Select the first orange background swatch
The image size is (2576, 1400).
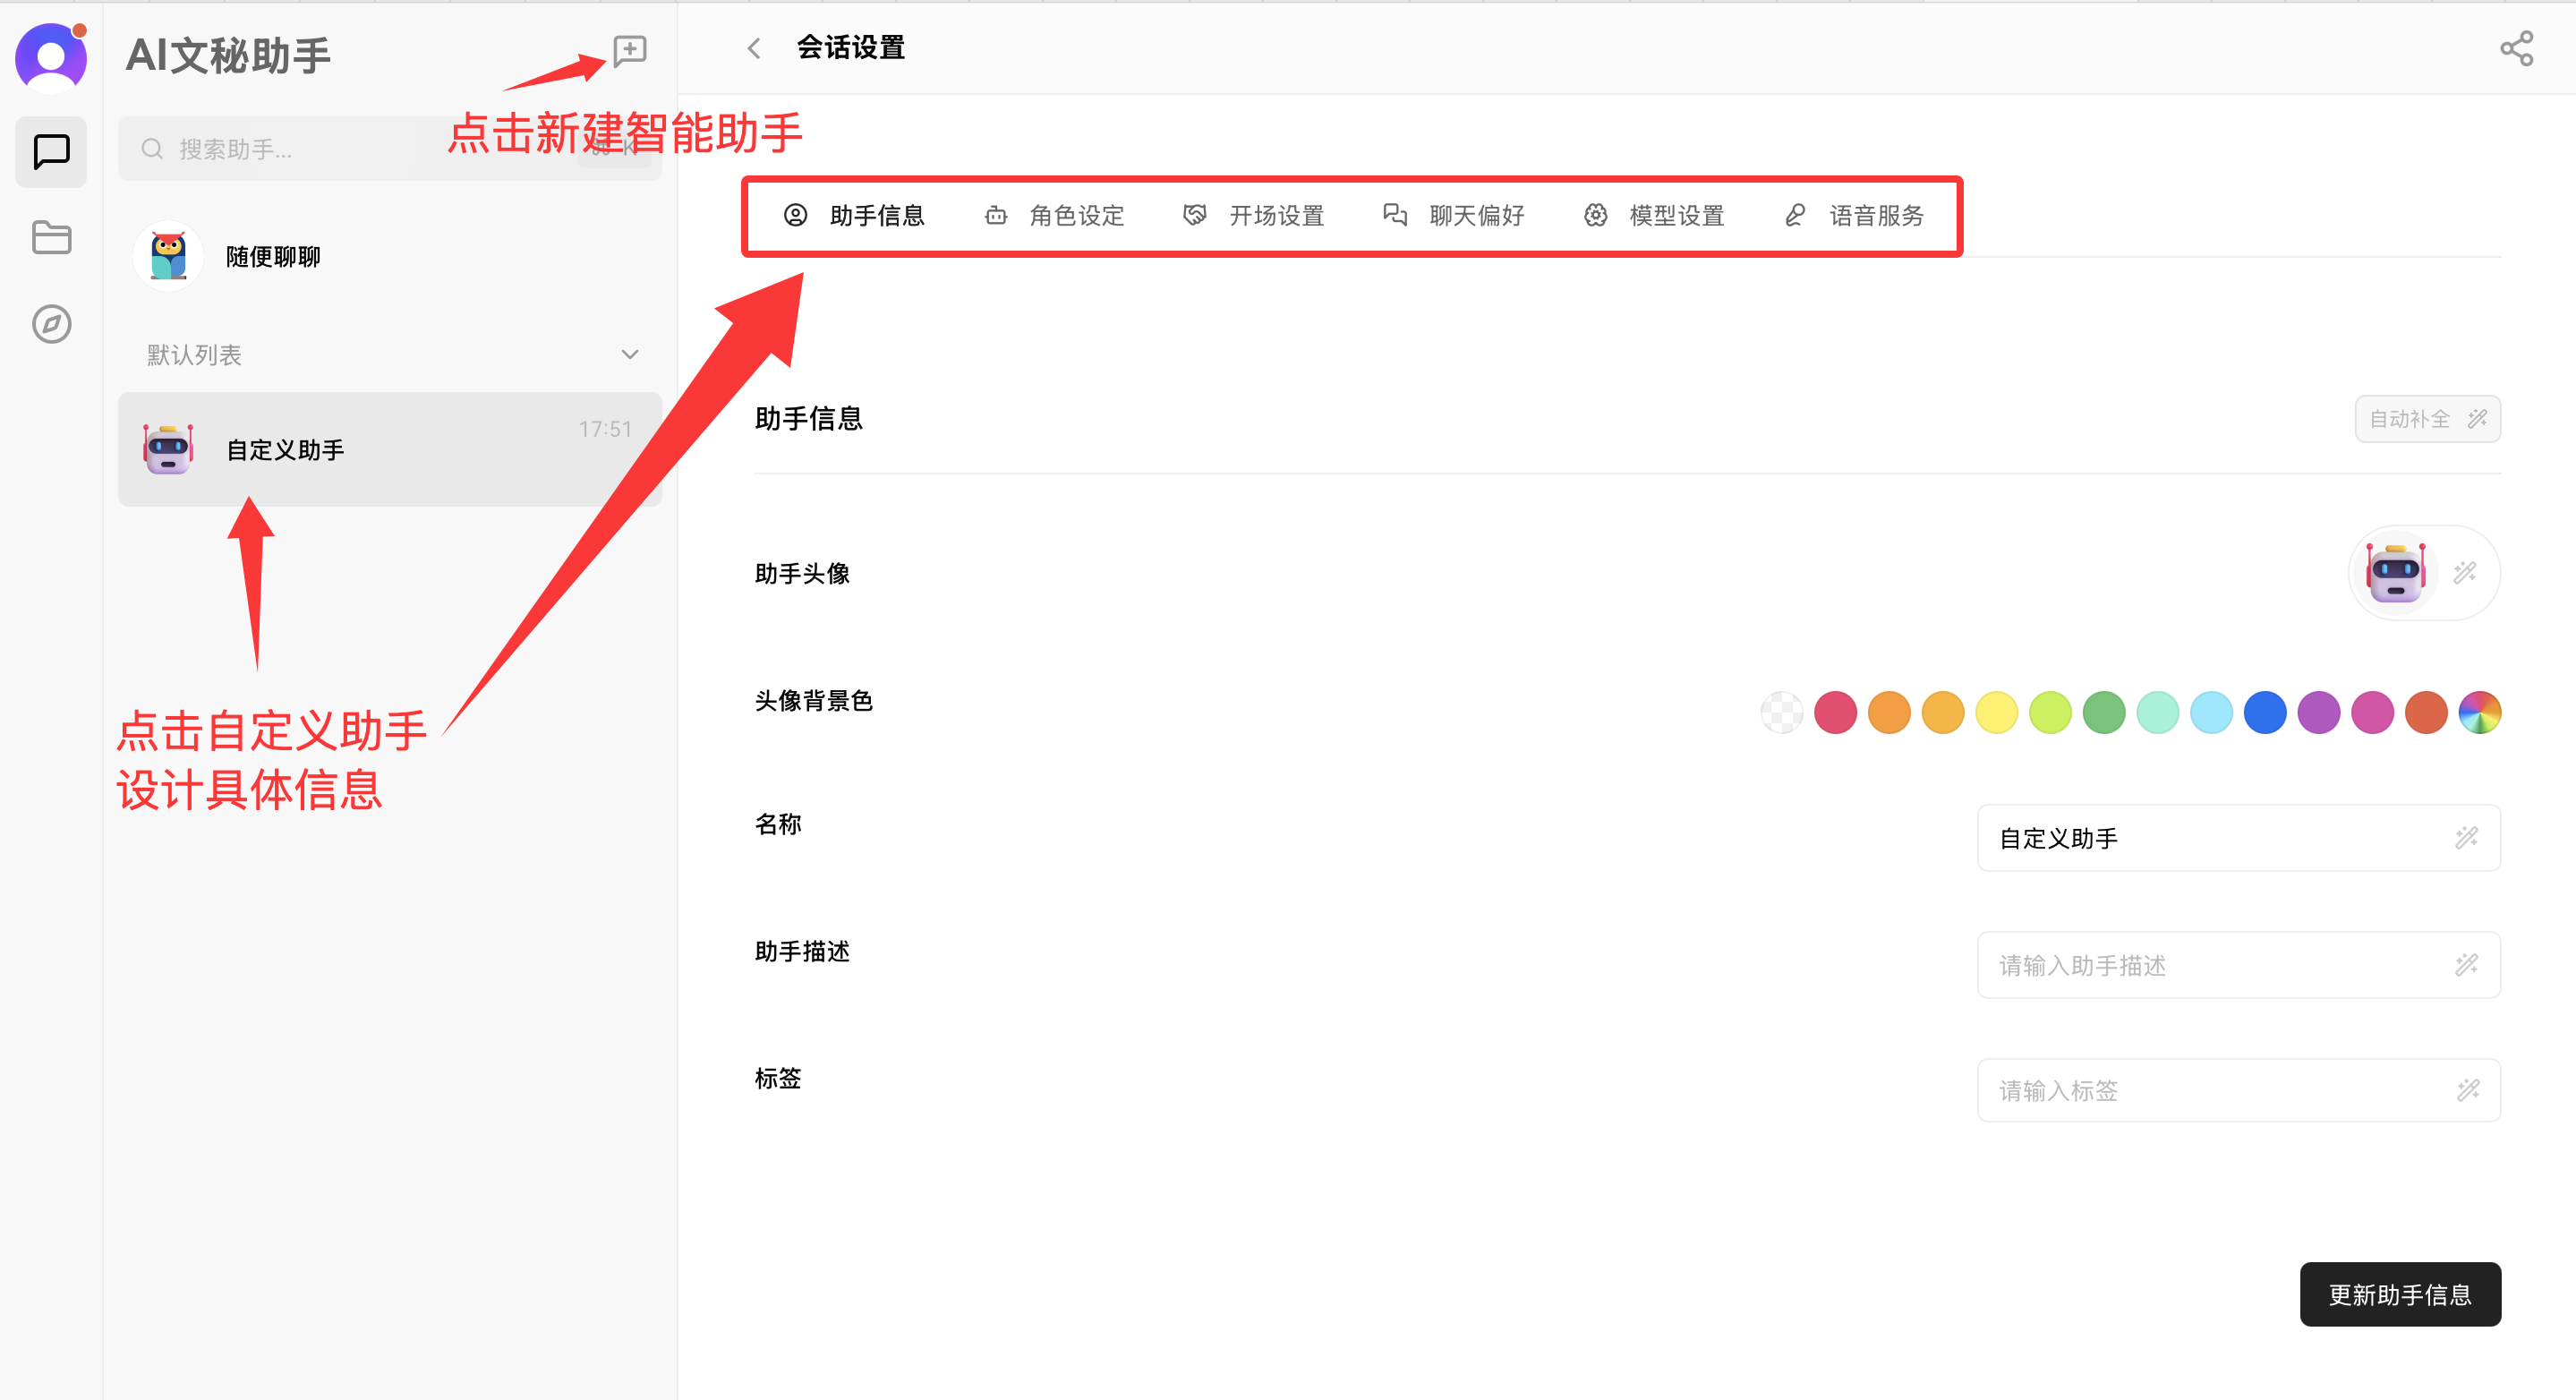1889,713
